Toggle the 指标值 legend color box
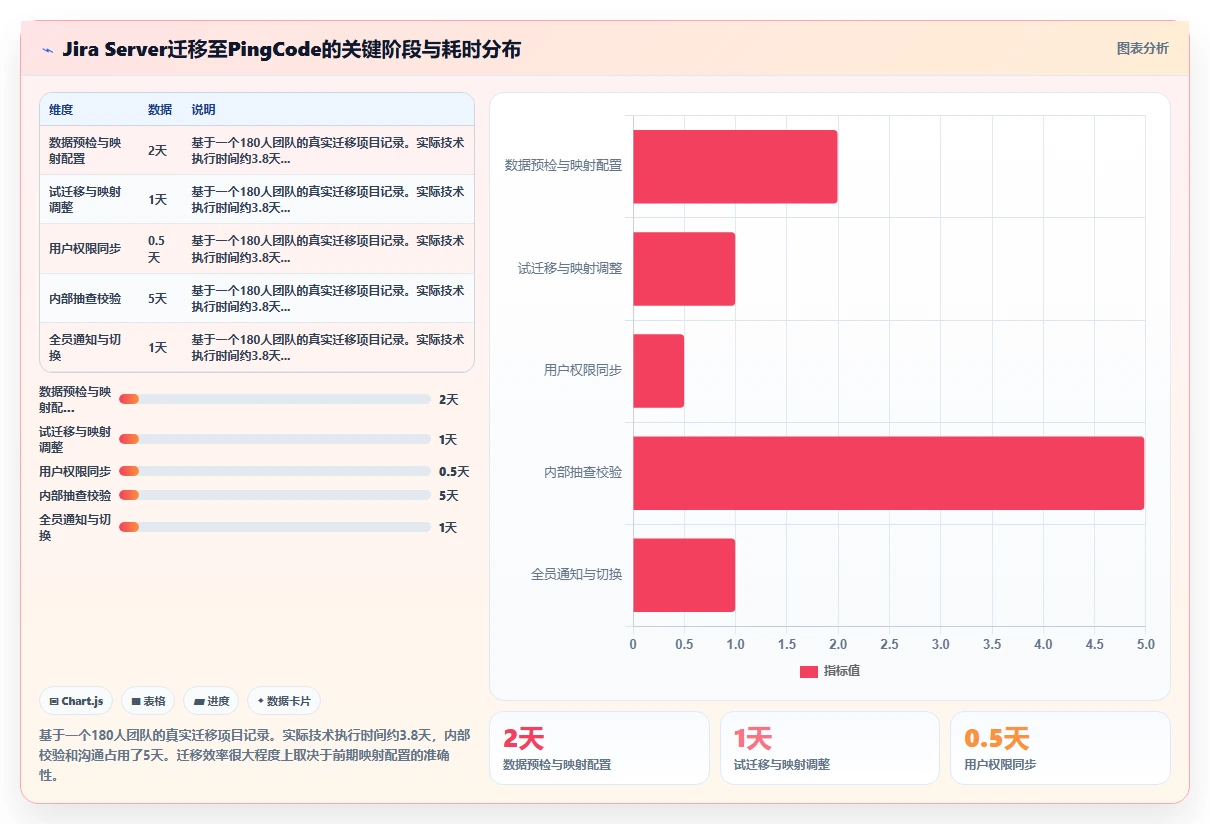The height and width of the screenshot is (824, 1210). click(x=809, y=671)
